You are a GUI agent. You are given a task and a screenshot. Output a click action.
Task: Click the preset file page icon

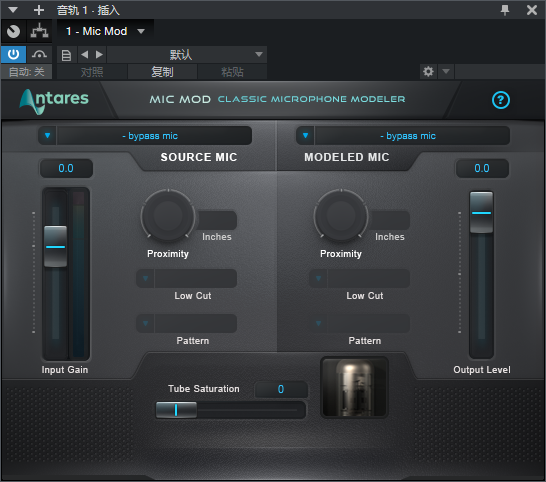point(66,55)
